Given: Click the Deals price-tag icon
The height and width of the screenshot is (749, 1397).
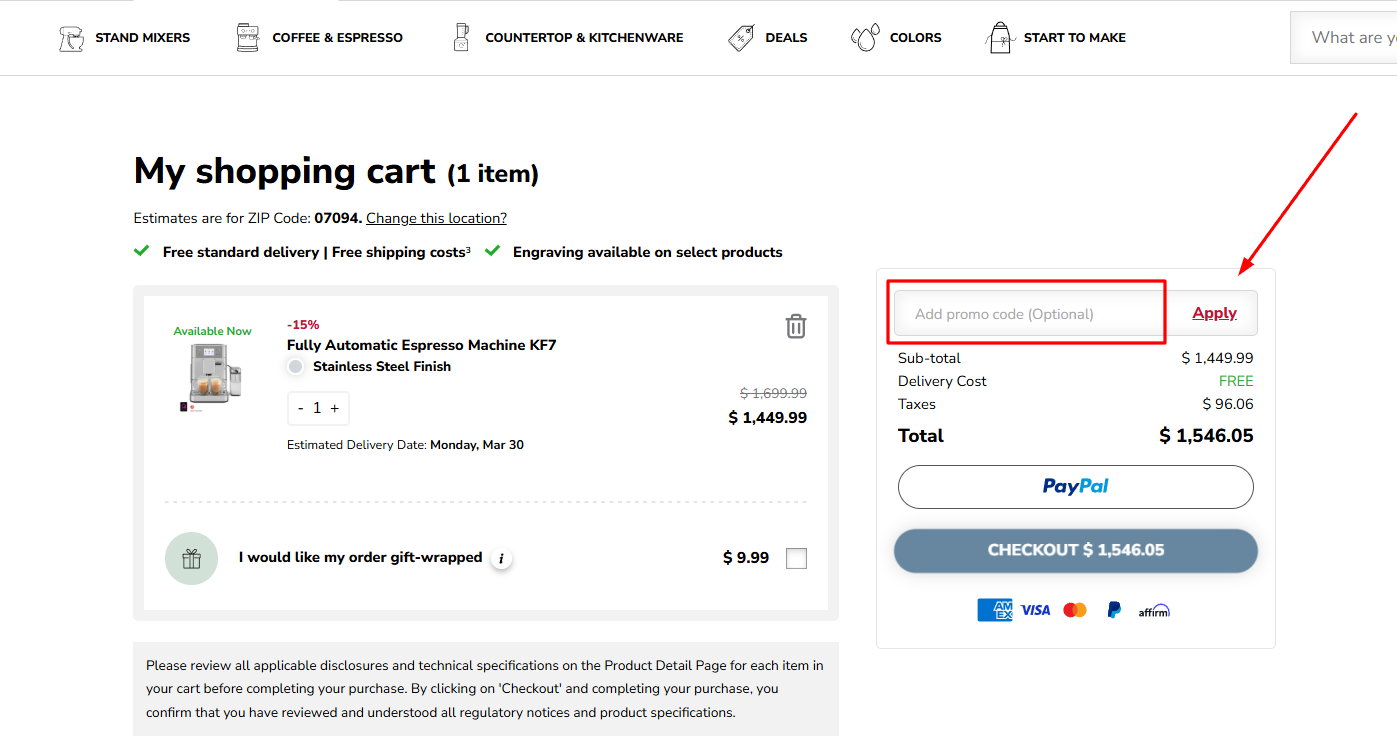Looking at the screenshot, I should [x=741, y=36].
